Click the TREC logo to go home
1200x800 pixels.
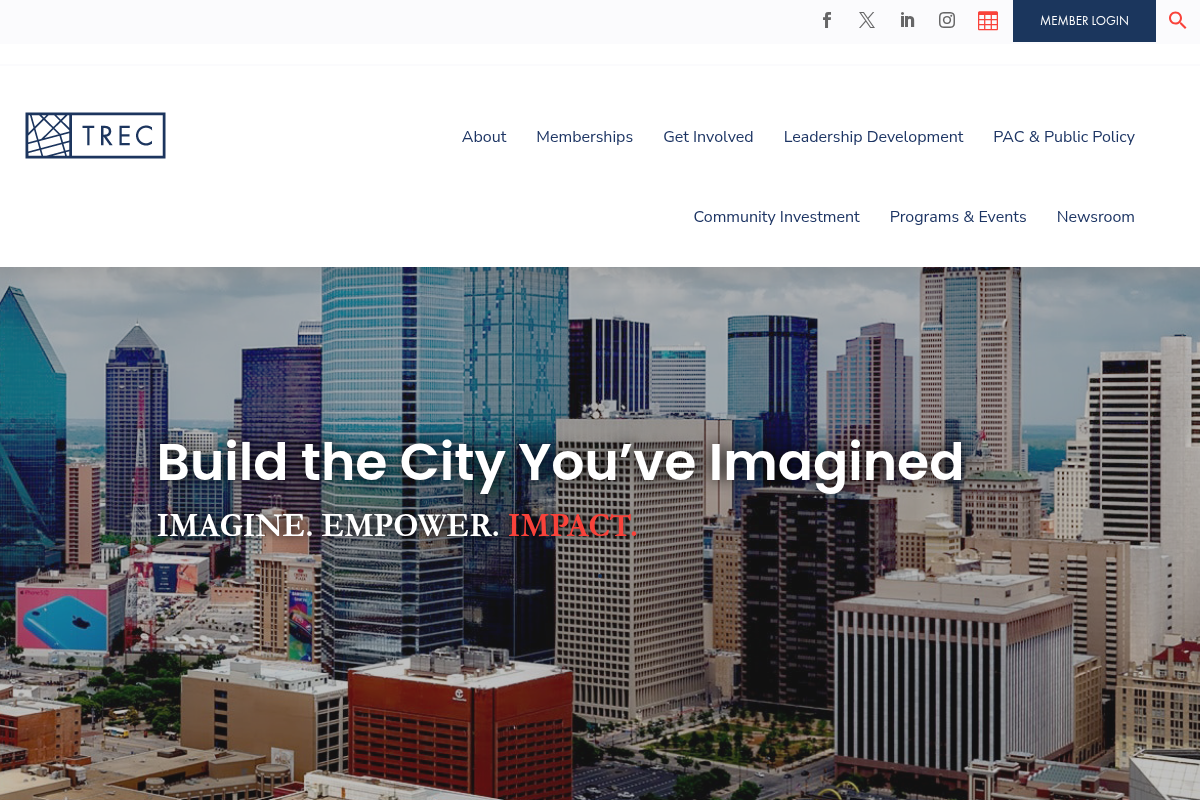point(95,135)
